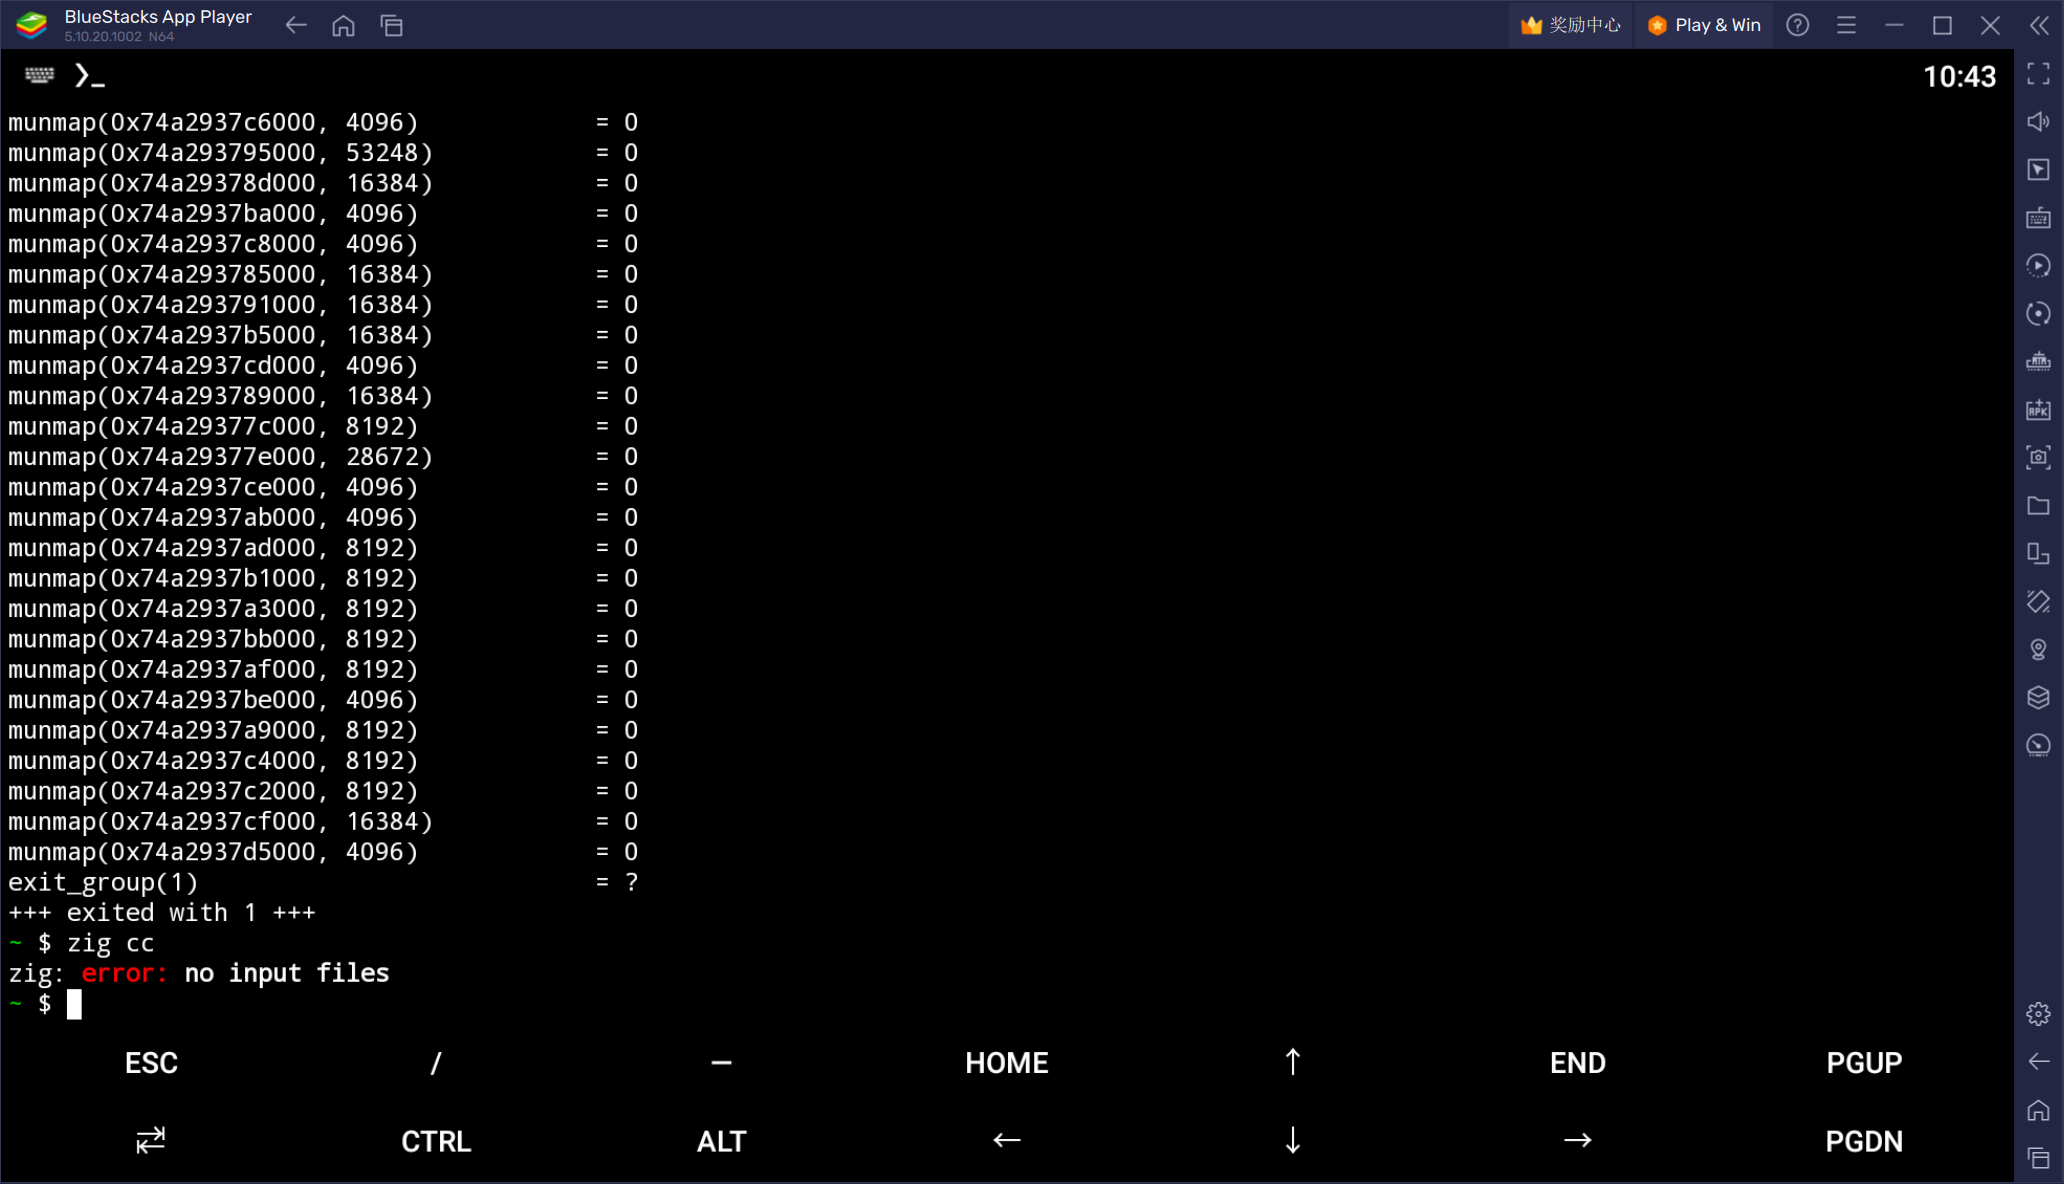Collapse the right sidebar with double chevron
This screenshot has height=1184, width=2064.
(2040, 25)
